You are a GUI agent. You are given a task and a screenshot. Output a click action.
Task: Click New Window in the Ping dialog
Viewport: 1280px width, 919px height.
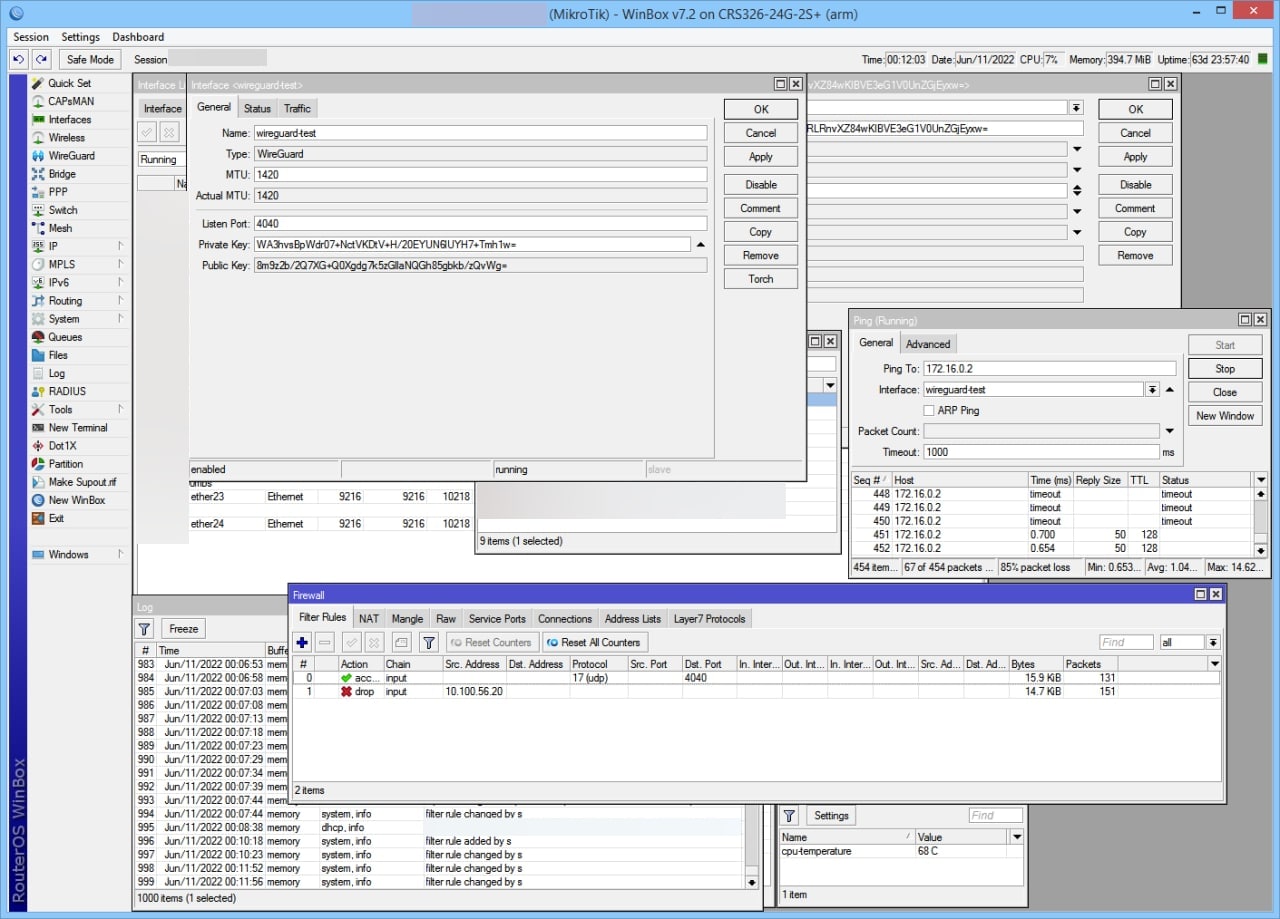(x=1225, y=416)
